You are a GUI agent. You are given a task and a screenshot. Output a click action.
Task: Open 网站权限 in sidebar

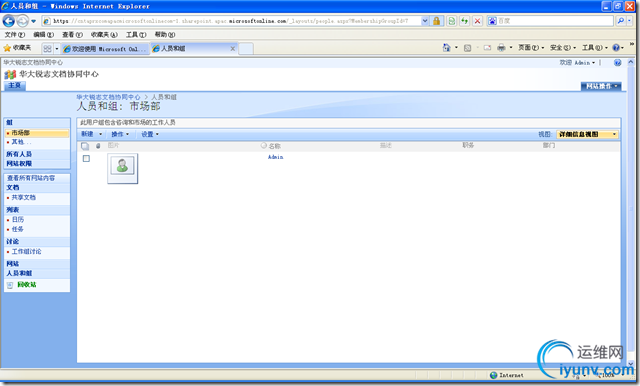pos(19,164)
